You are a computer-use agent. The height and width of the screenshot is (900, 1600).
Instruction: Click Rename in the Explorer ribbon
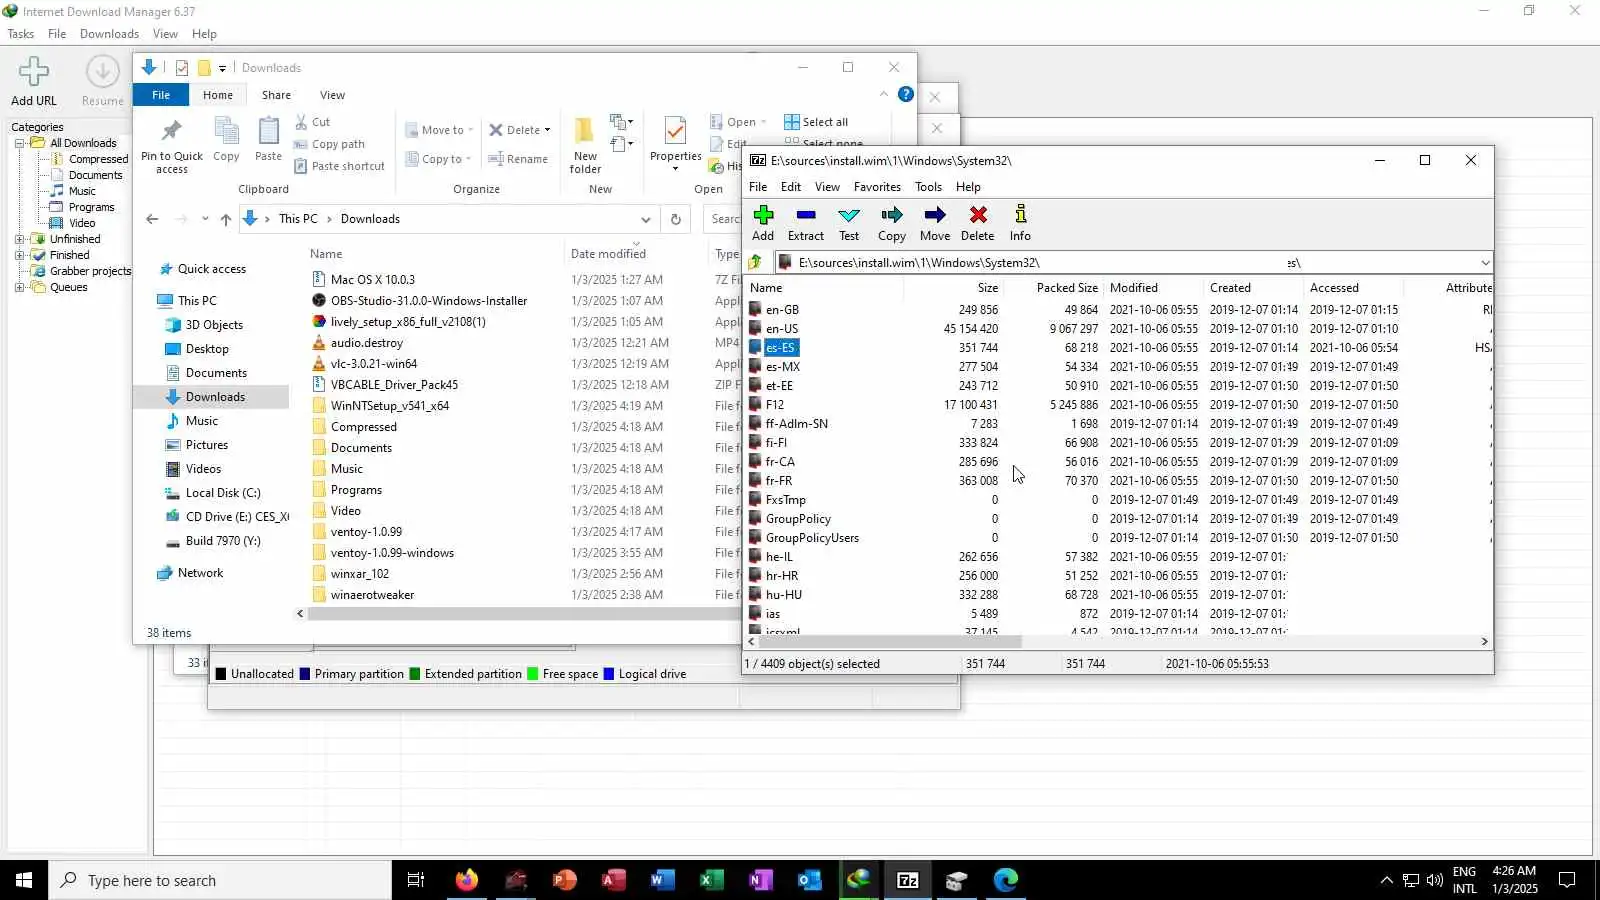click(518, 159)
